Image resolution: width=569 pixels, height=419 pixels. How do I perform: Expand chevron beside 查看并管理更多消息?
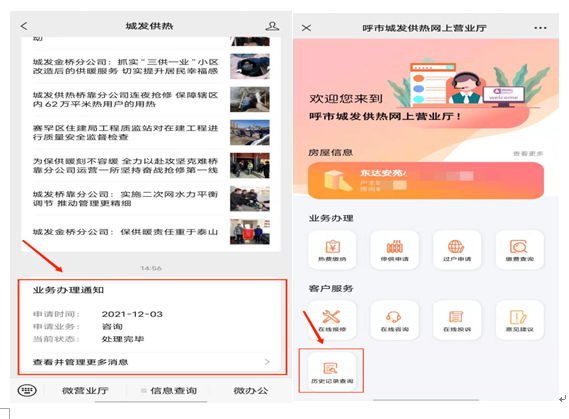click(267, 362)
